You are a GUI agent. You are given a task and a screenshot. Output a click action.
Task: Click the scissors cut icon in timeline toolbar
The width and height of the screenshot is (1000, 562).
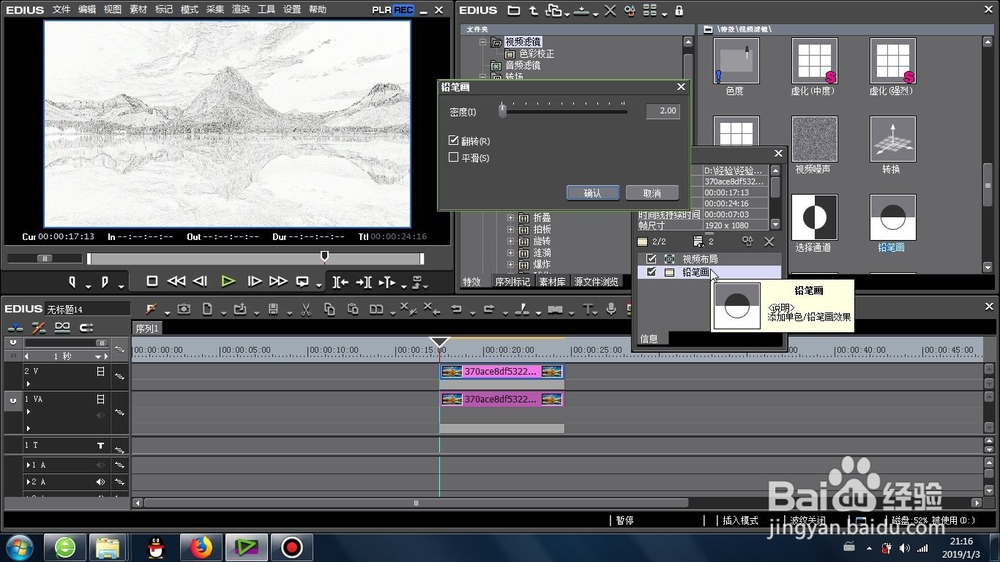306,309
